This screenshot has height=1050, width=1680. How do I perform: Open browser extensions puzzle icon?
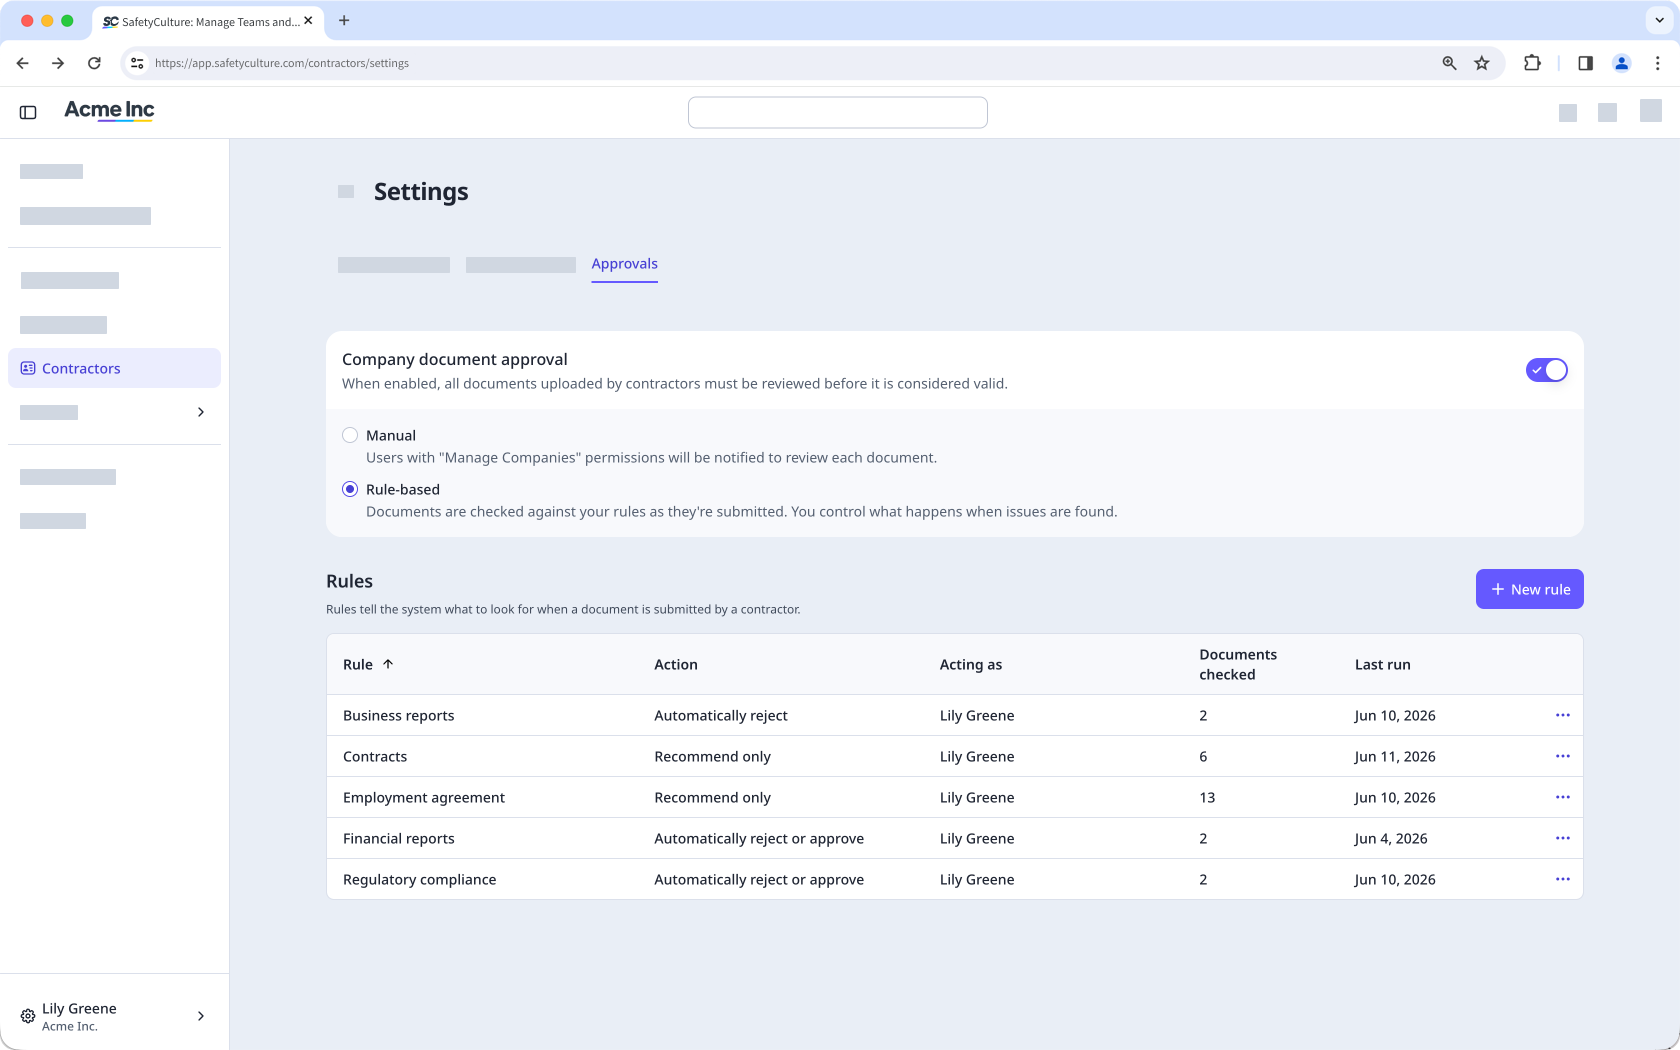click(1532, 63)
